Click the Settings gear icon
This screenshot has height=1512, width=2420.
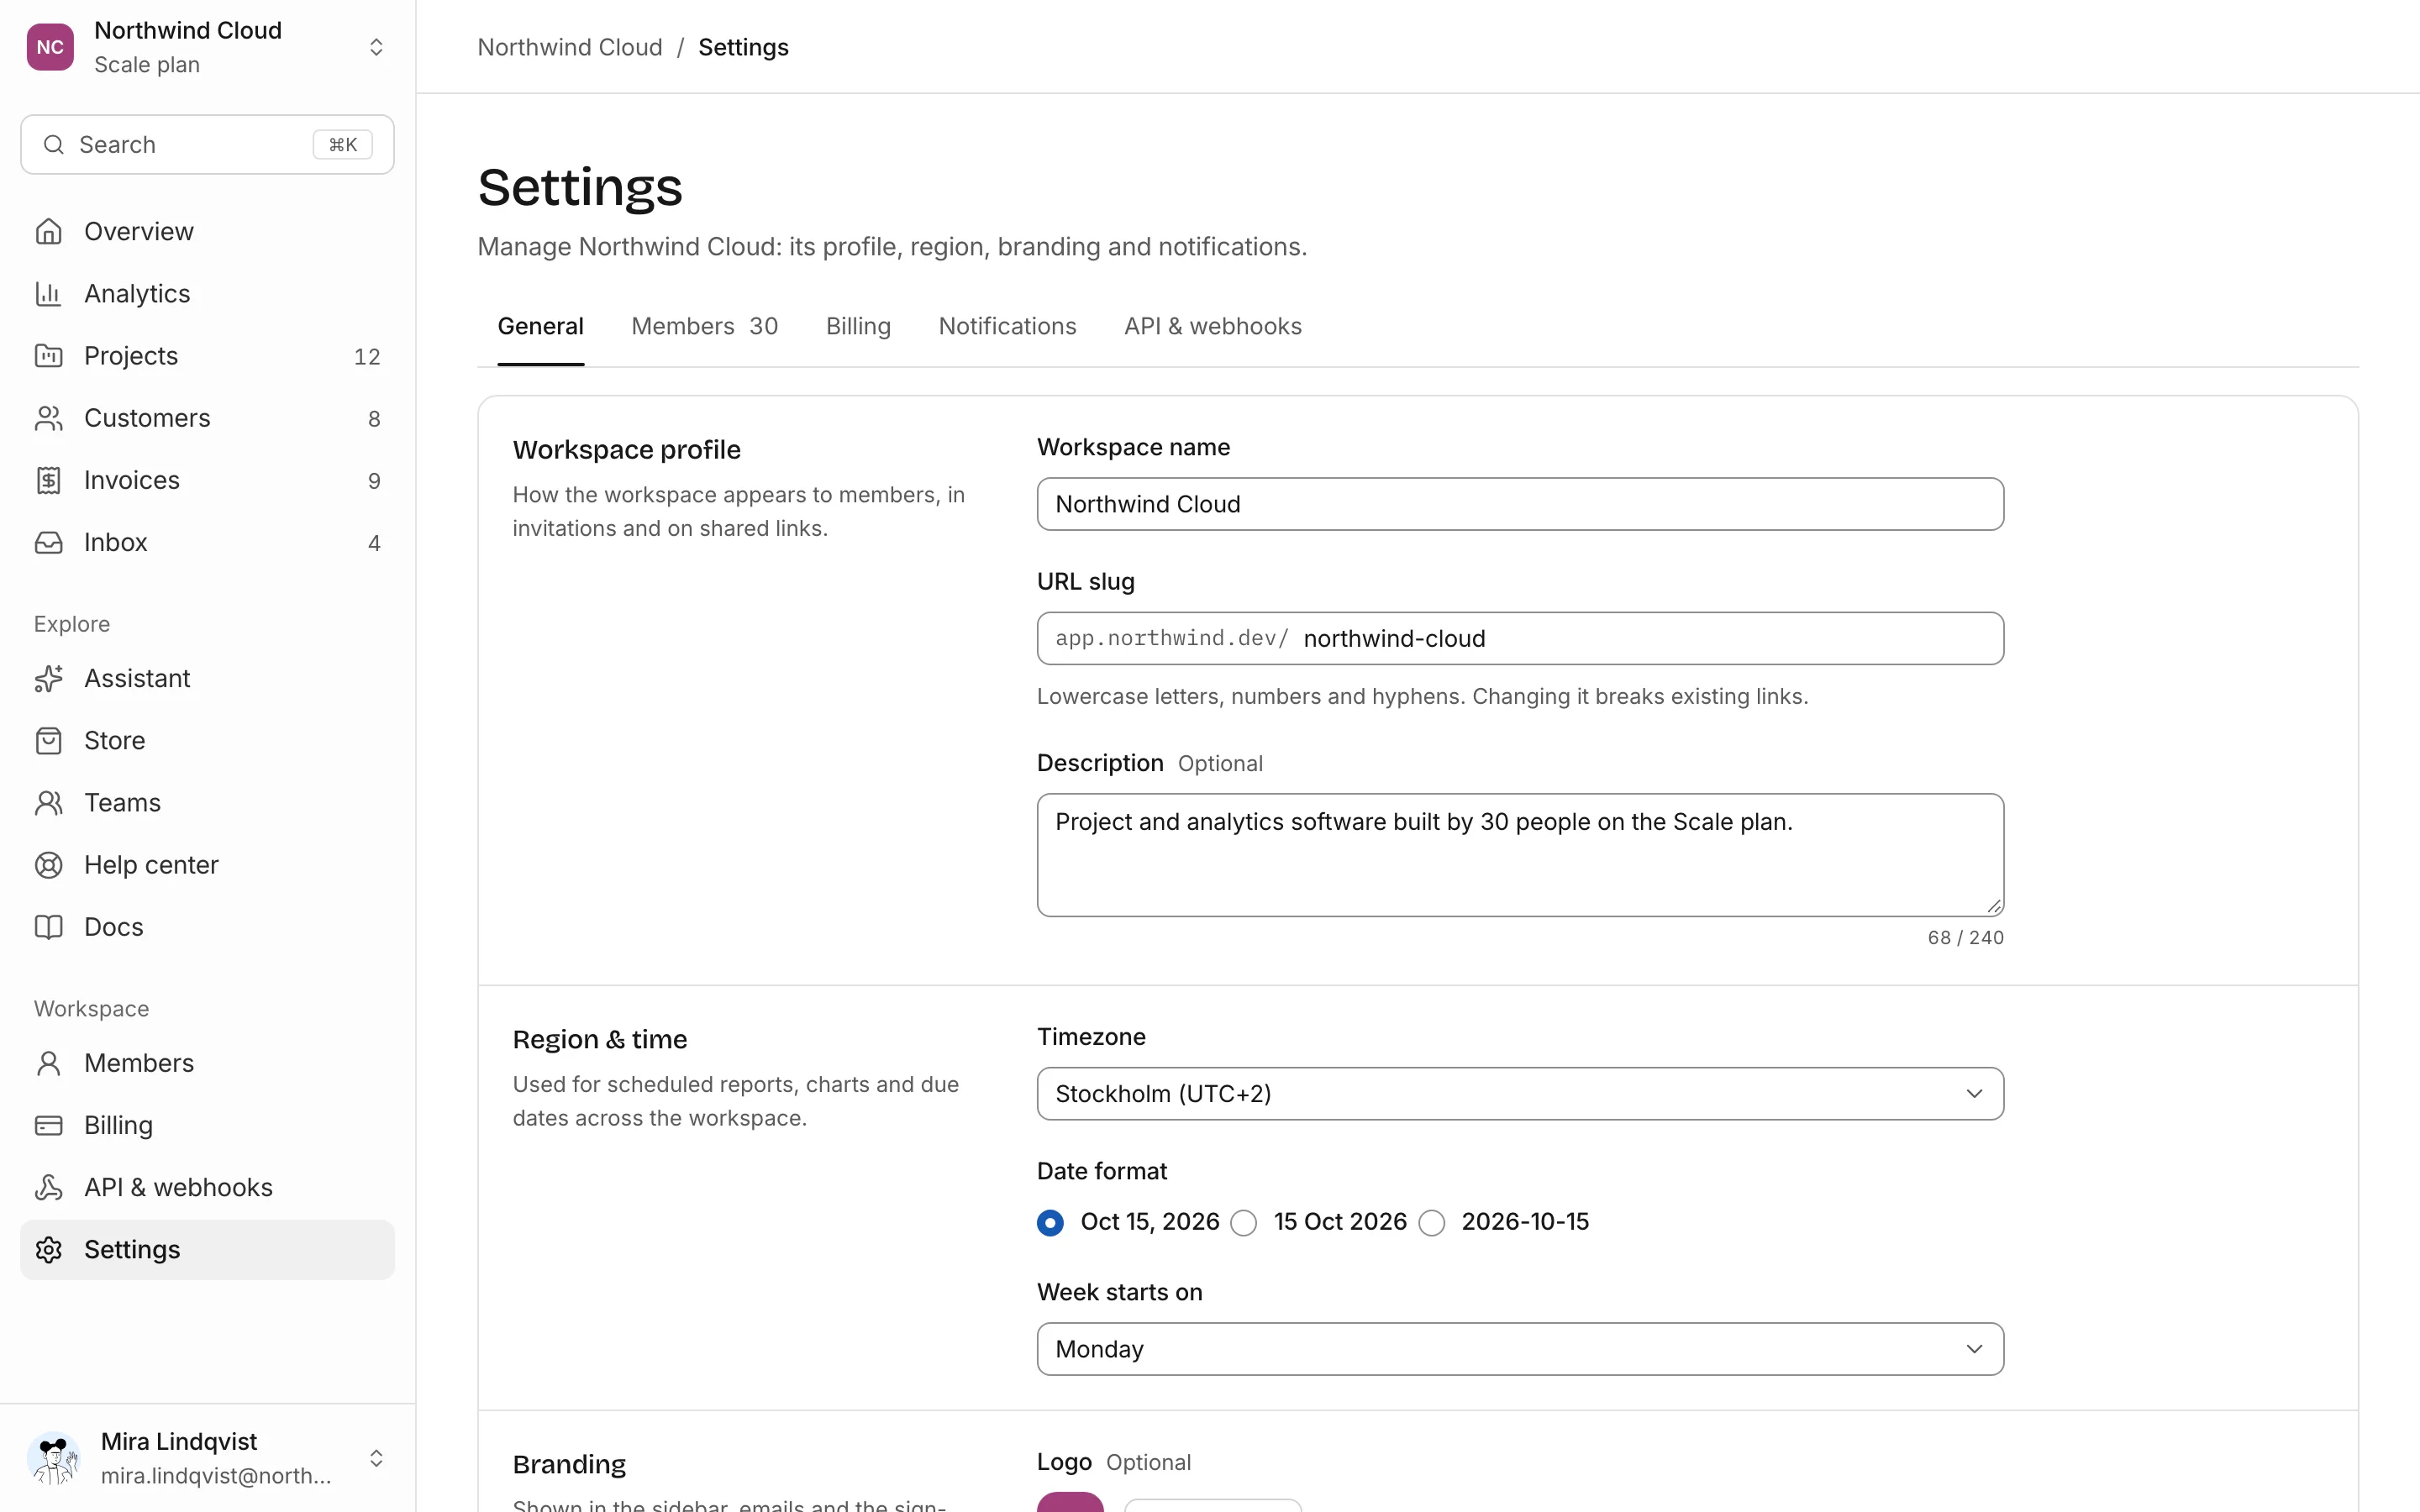coord(48,1249)
